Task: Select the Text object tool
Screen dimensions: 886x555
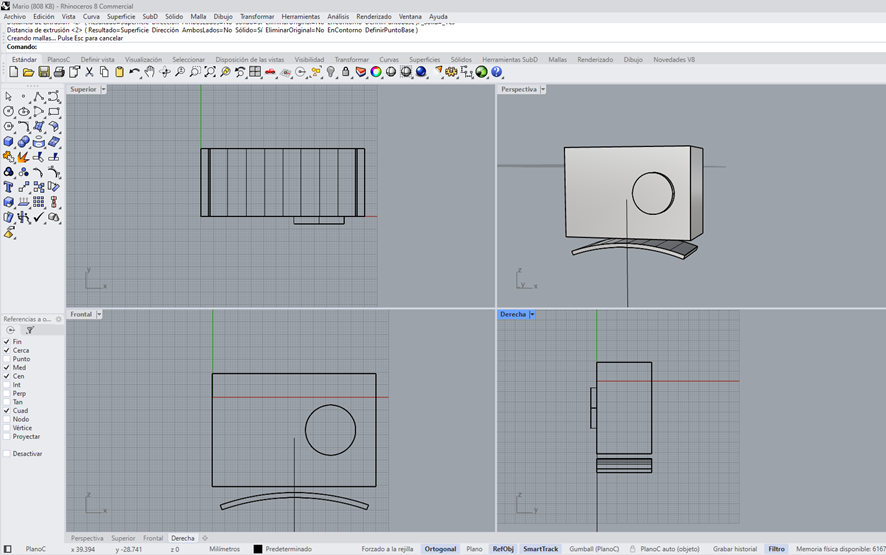Action: point(9,187)
